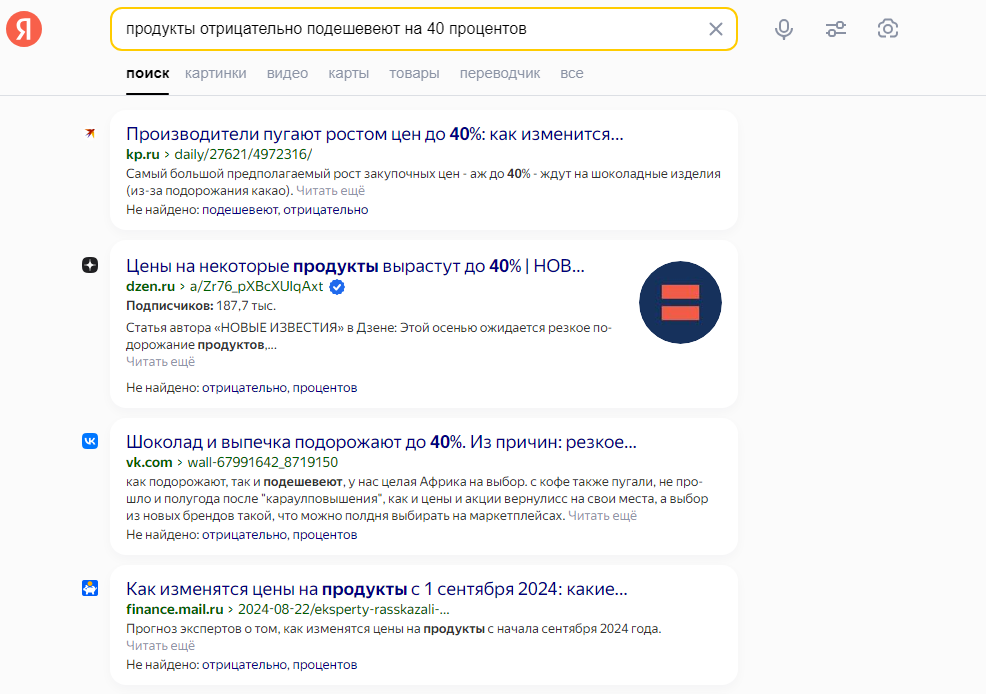
Task: Start voice search via microphone icon
Action: [x=784, y=29]
